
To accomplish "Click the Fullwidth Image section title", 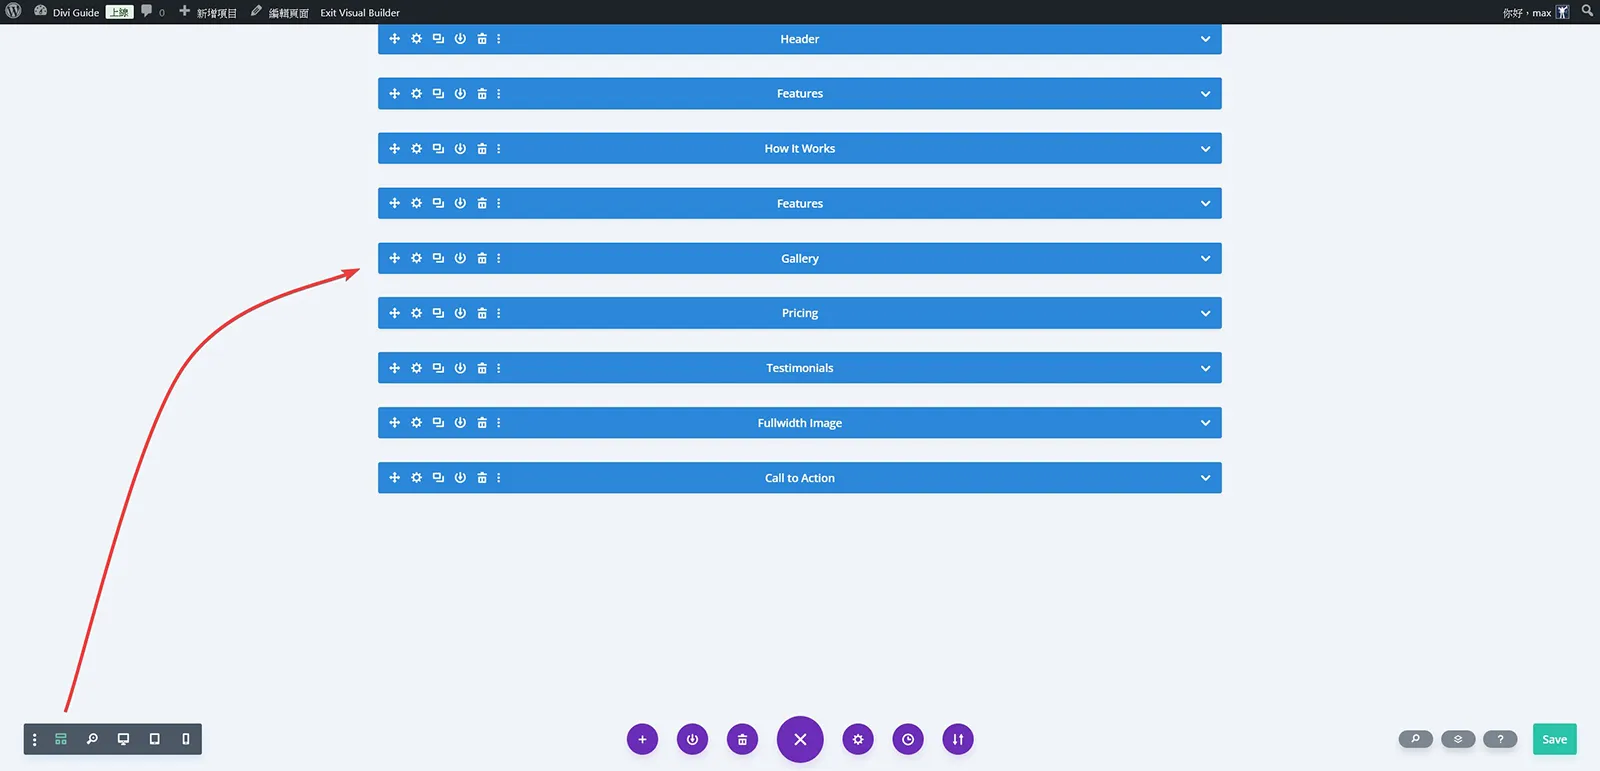I will 800,423.
